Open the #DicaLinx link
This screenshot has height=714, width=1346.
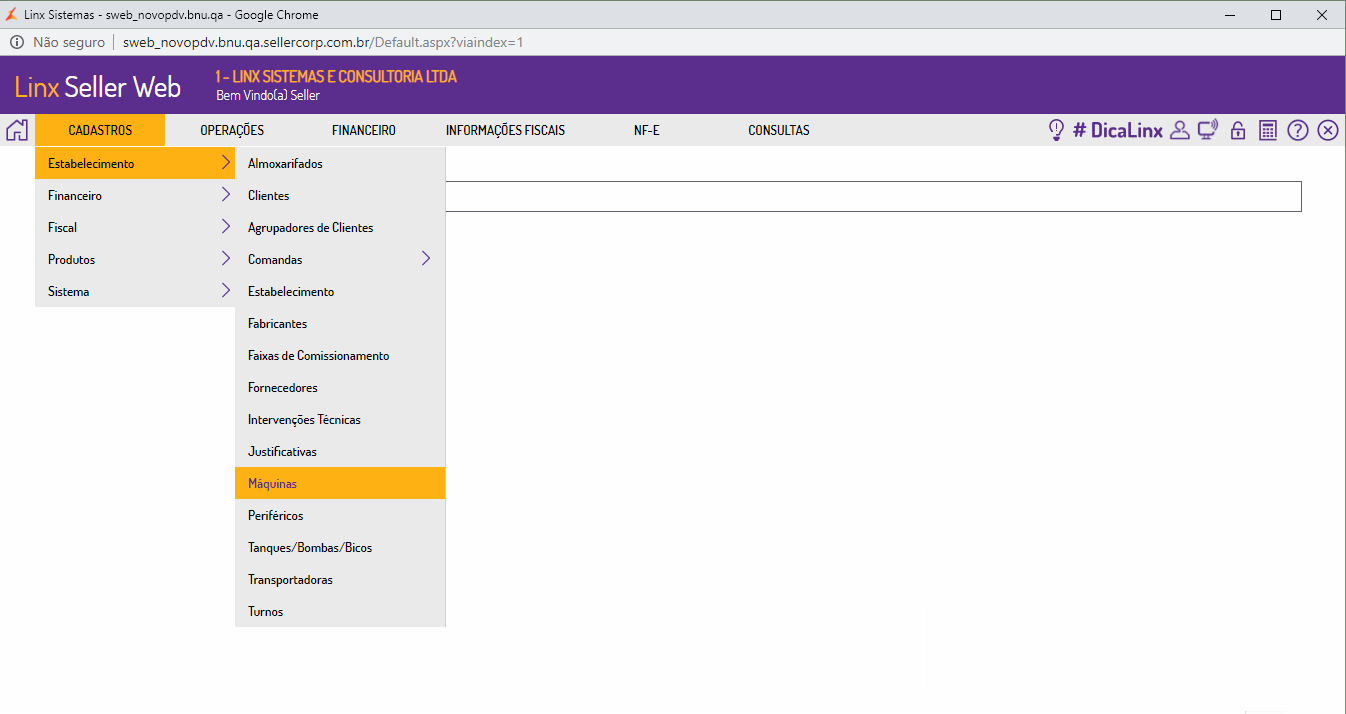(1117, 130)
